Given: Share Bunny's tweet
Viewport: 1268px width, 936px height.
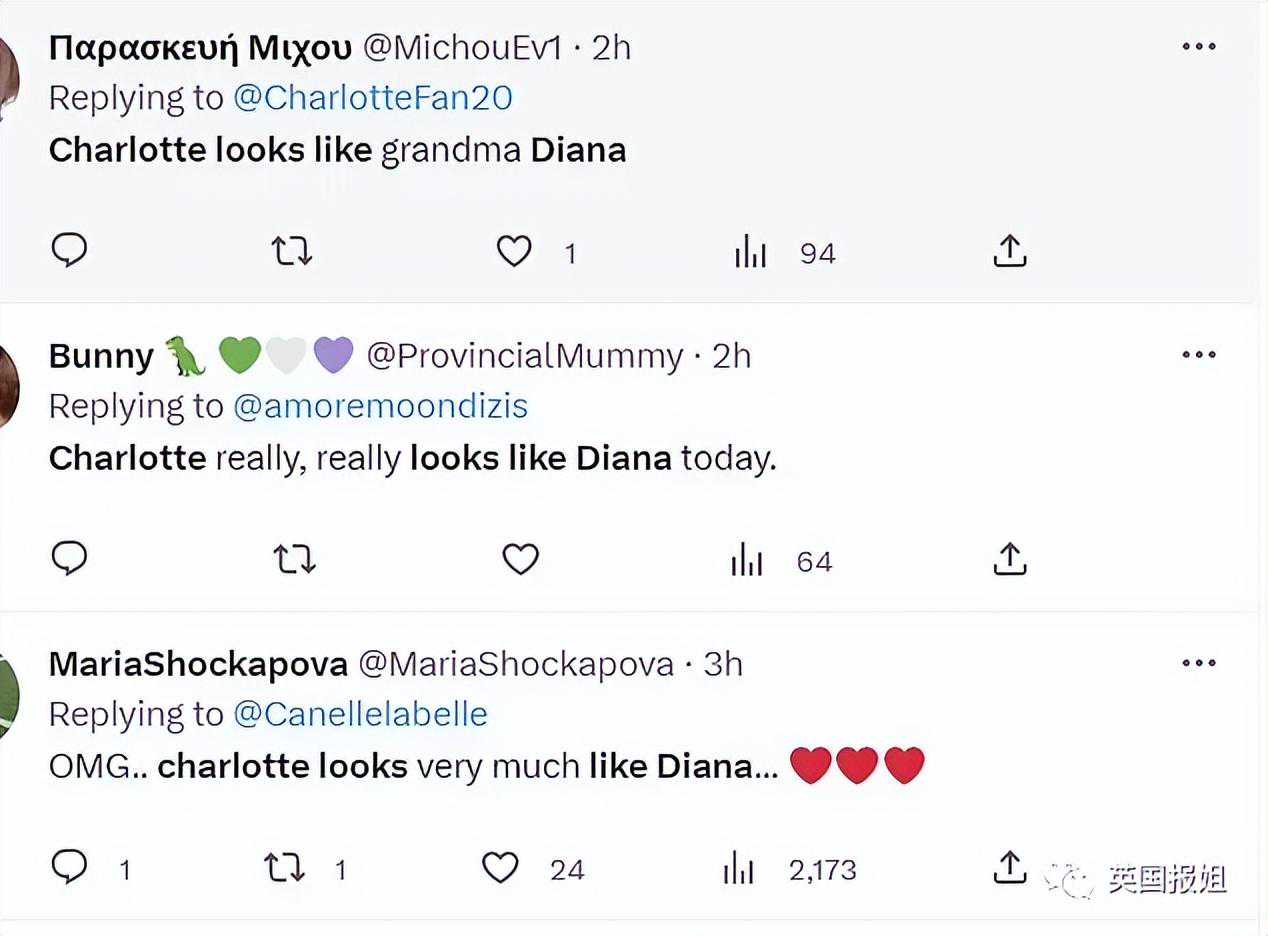Looking at the screenshot, I should pos(1010,559).
